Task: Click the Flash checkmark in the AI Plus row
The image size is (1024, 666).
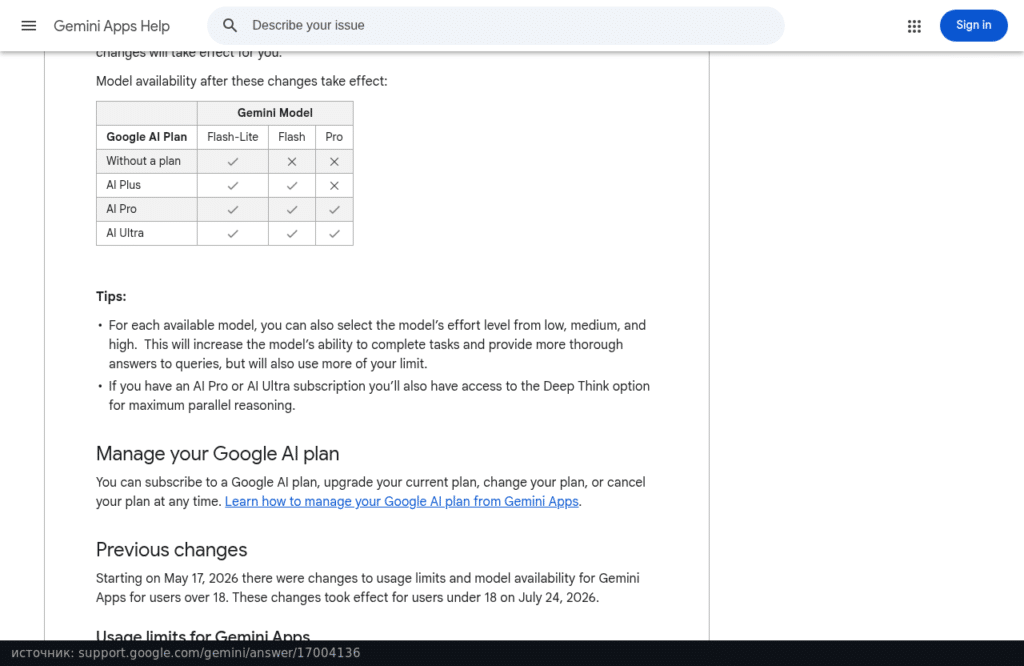Action: (292, 185)
